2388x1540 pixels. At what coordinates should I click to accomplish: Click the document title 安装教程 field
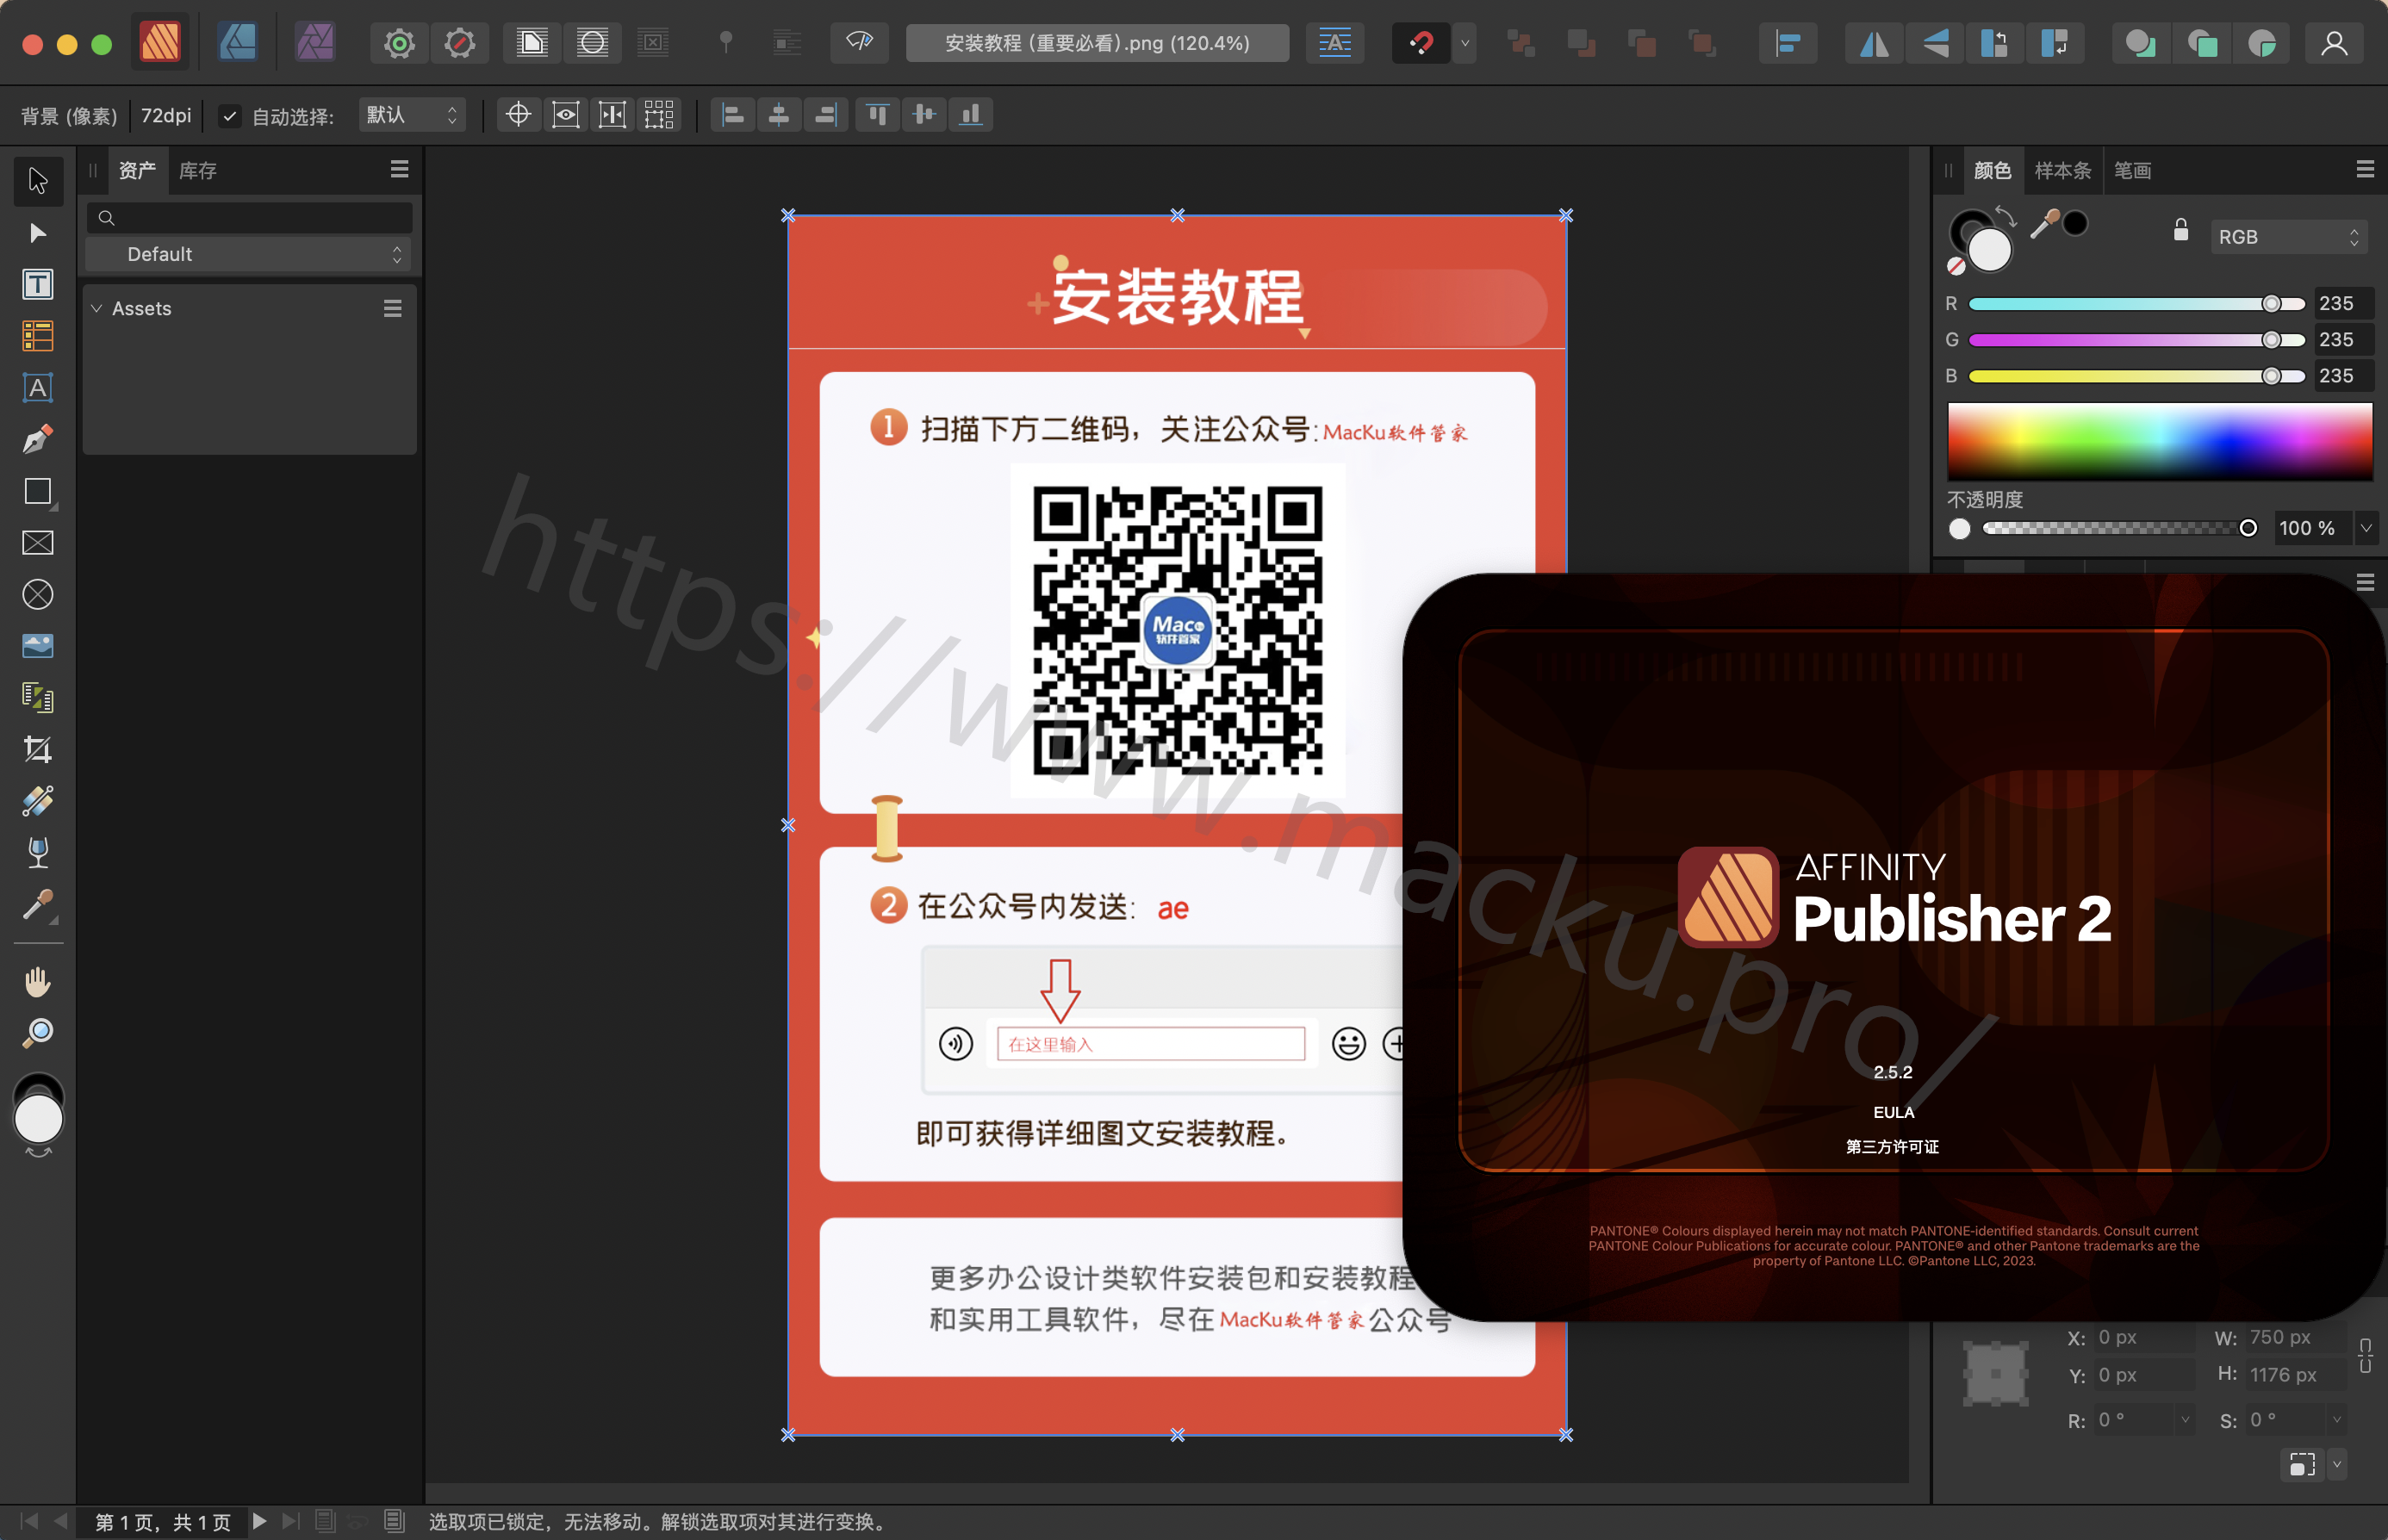coord(1097,43)
